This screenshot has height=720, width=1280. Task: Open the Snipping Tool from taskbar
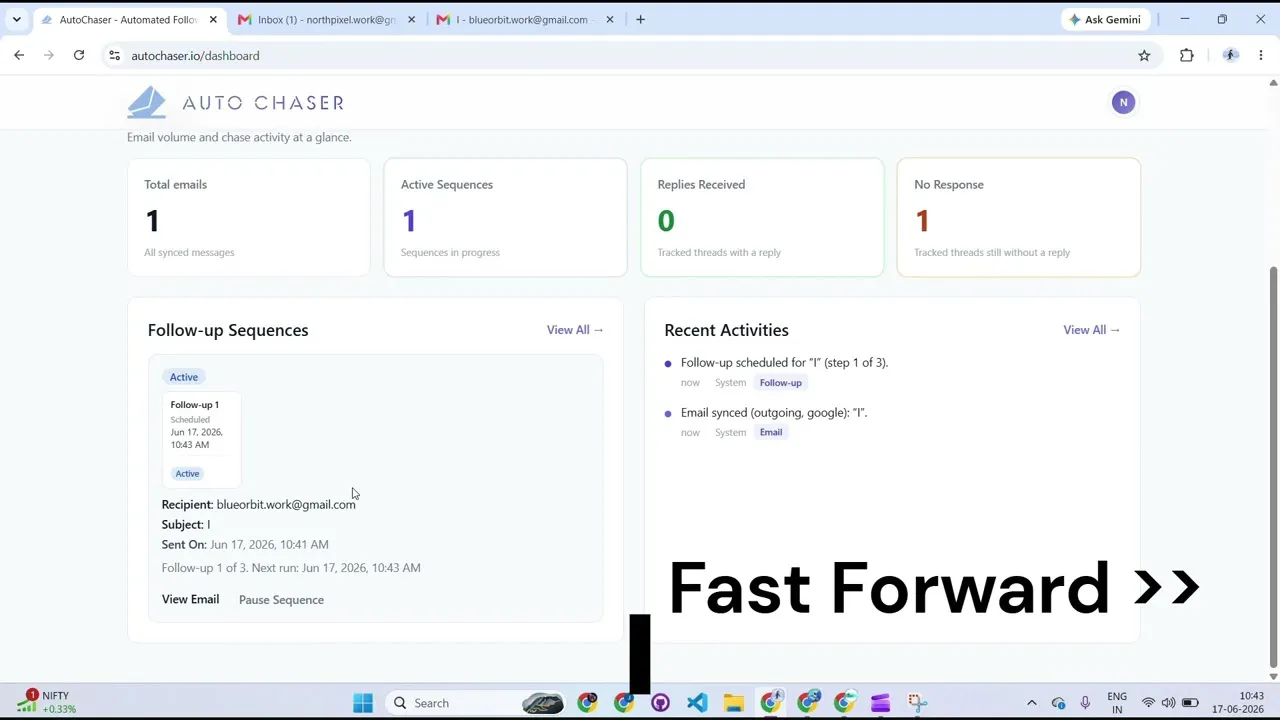(917, 703)
